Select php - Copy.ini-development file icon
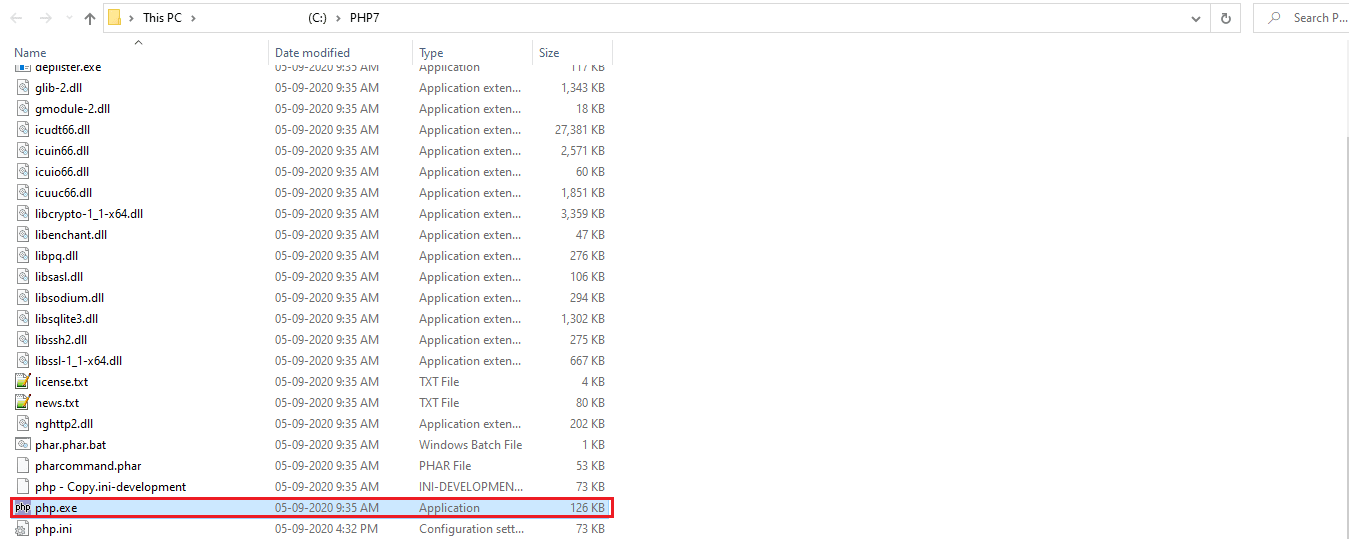1349x539 pixels. point(23,487)
